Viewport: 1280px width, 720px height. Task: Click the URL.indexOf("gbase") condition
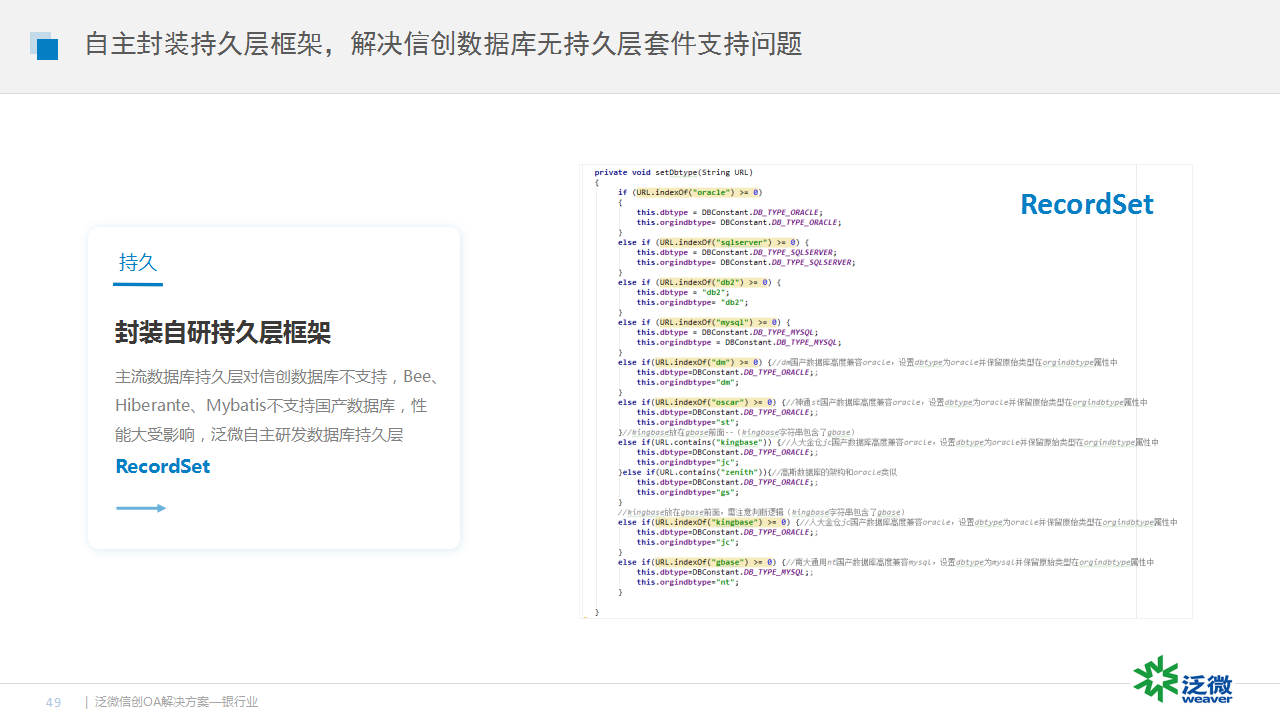[716, 562]
